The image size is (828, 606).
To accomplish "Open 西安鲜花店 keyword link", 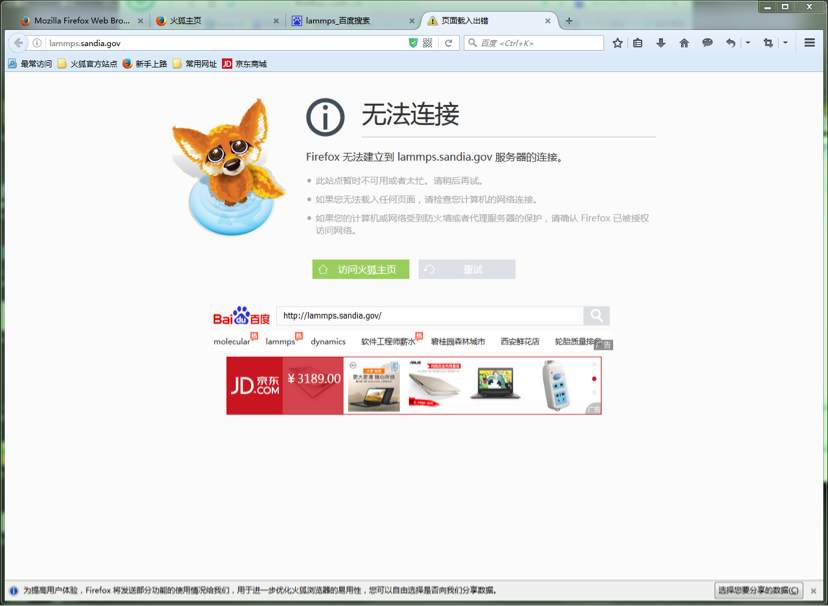I will (520, 342).
